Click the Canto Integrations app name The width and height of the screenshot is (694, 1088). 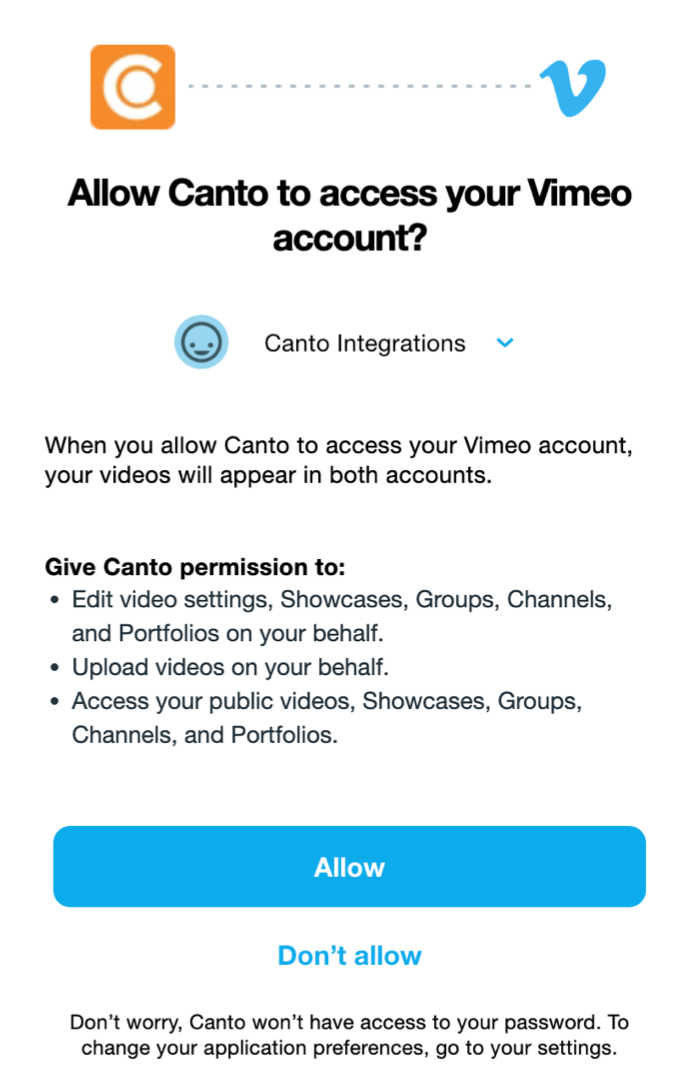pos(364,342)
